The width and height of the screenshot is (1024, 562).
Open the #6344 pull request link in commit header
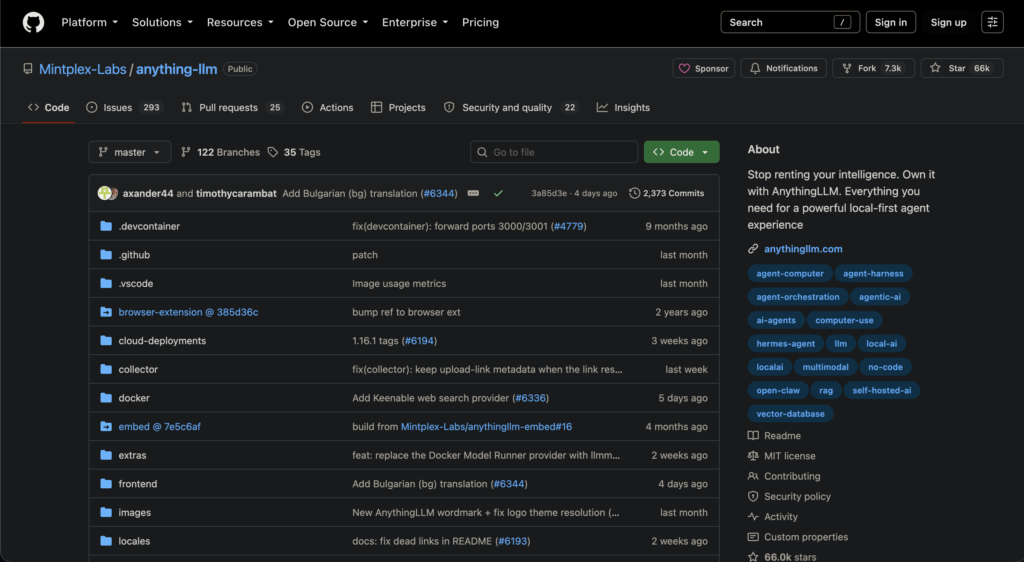(x=439, y=193)
